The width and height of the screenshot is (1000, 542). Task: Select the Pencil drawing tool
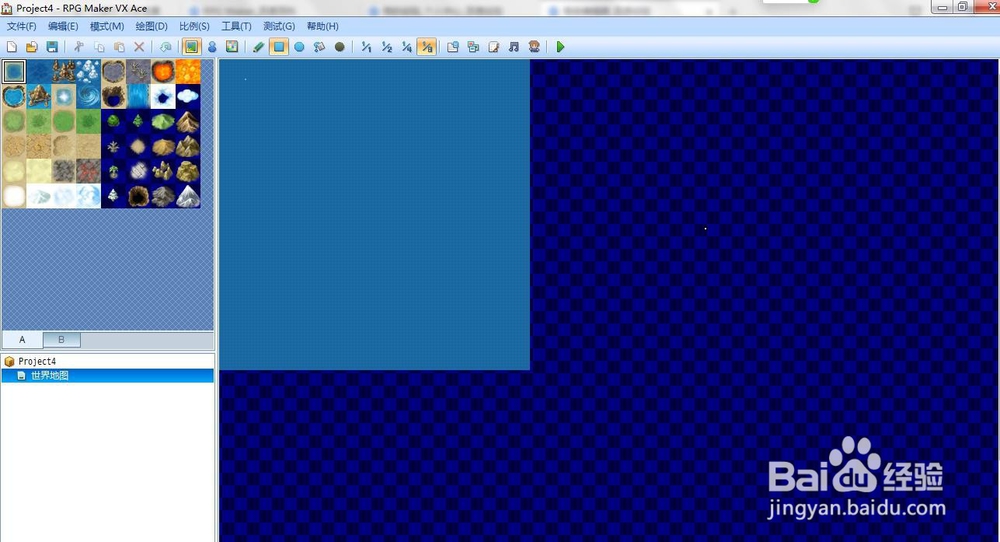258,47
